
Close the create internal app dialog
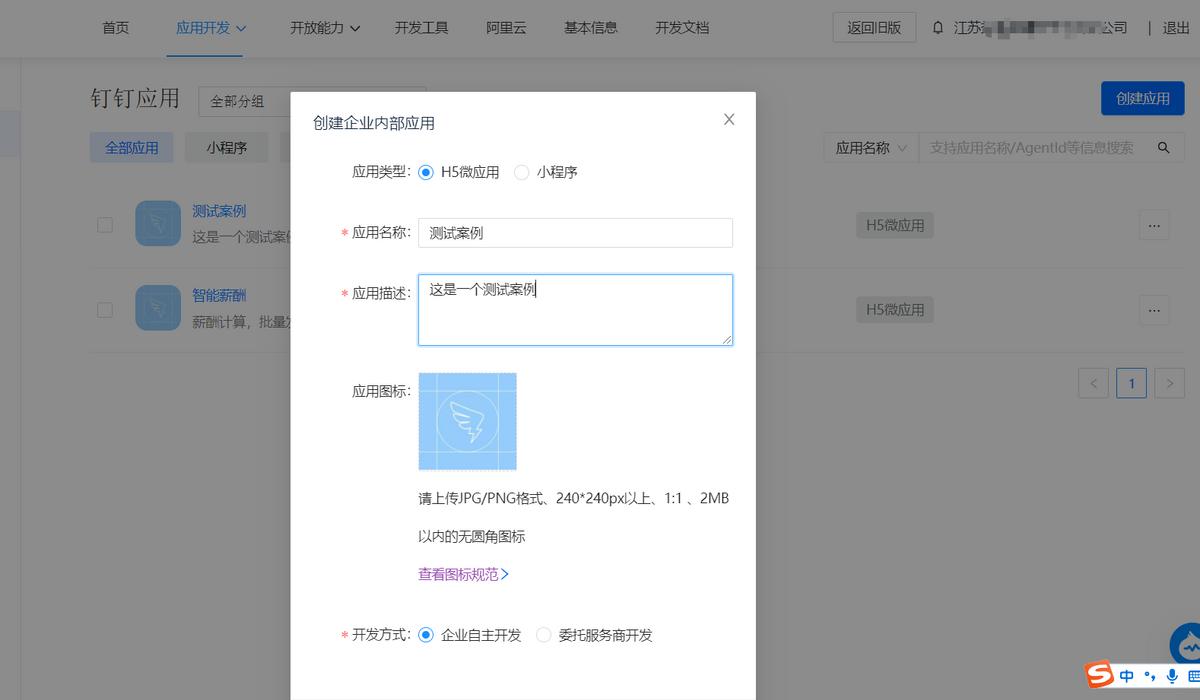point(729,120)
